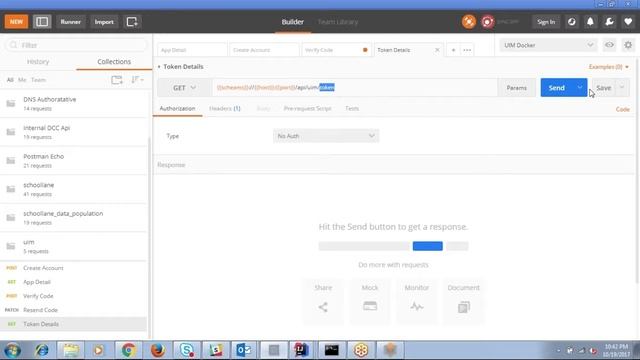Click the request URL field

(354, 88)
